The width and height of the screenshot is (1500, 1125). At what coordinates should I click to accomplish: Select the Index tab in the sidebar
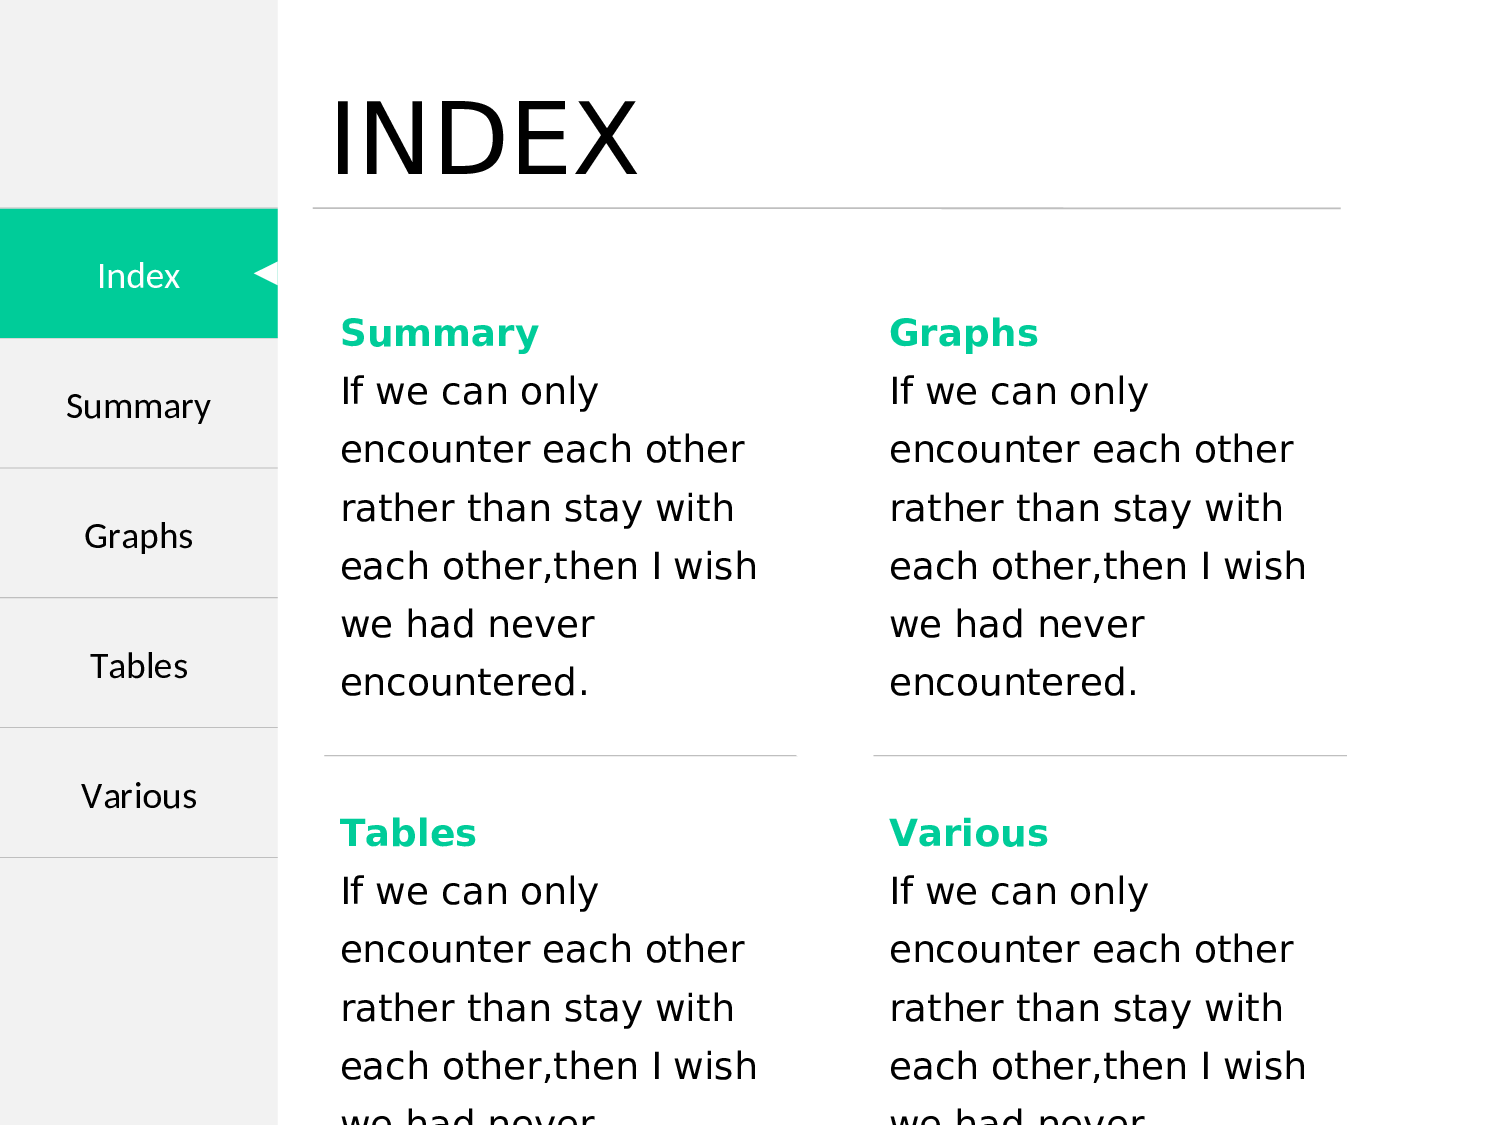pos(138,275)
